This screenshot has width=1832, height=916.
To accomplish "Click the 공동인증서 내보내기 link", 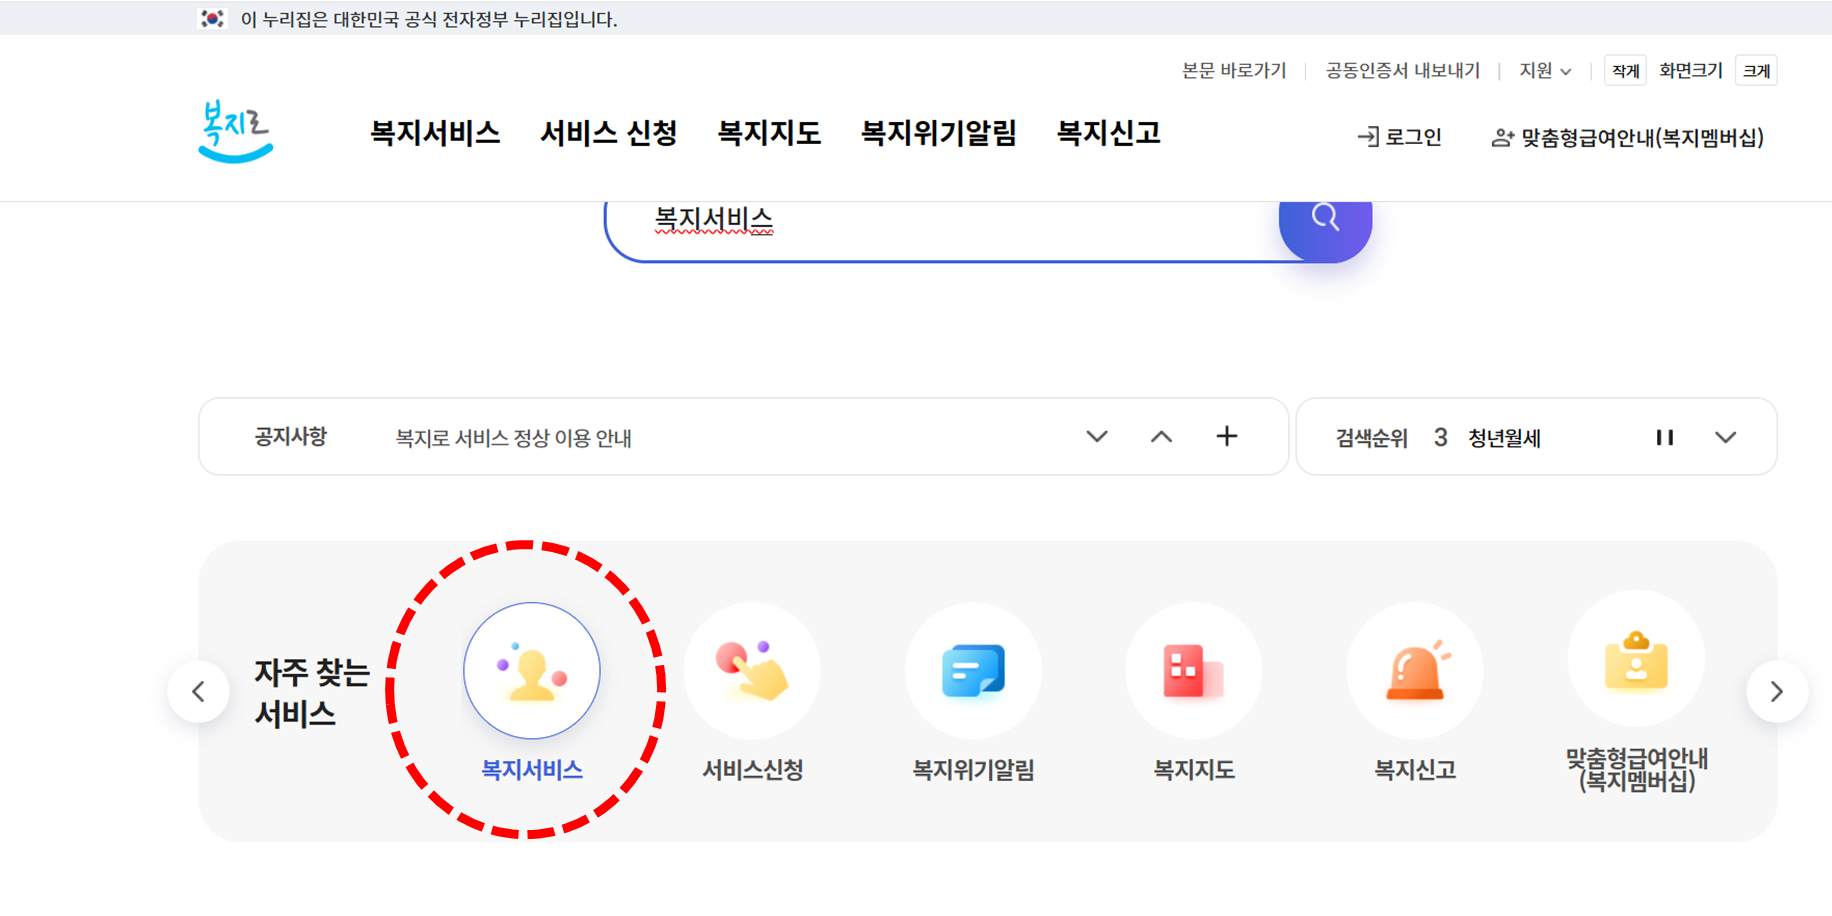I will coord(1402,71).
